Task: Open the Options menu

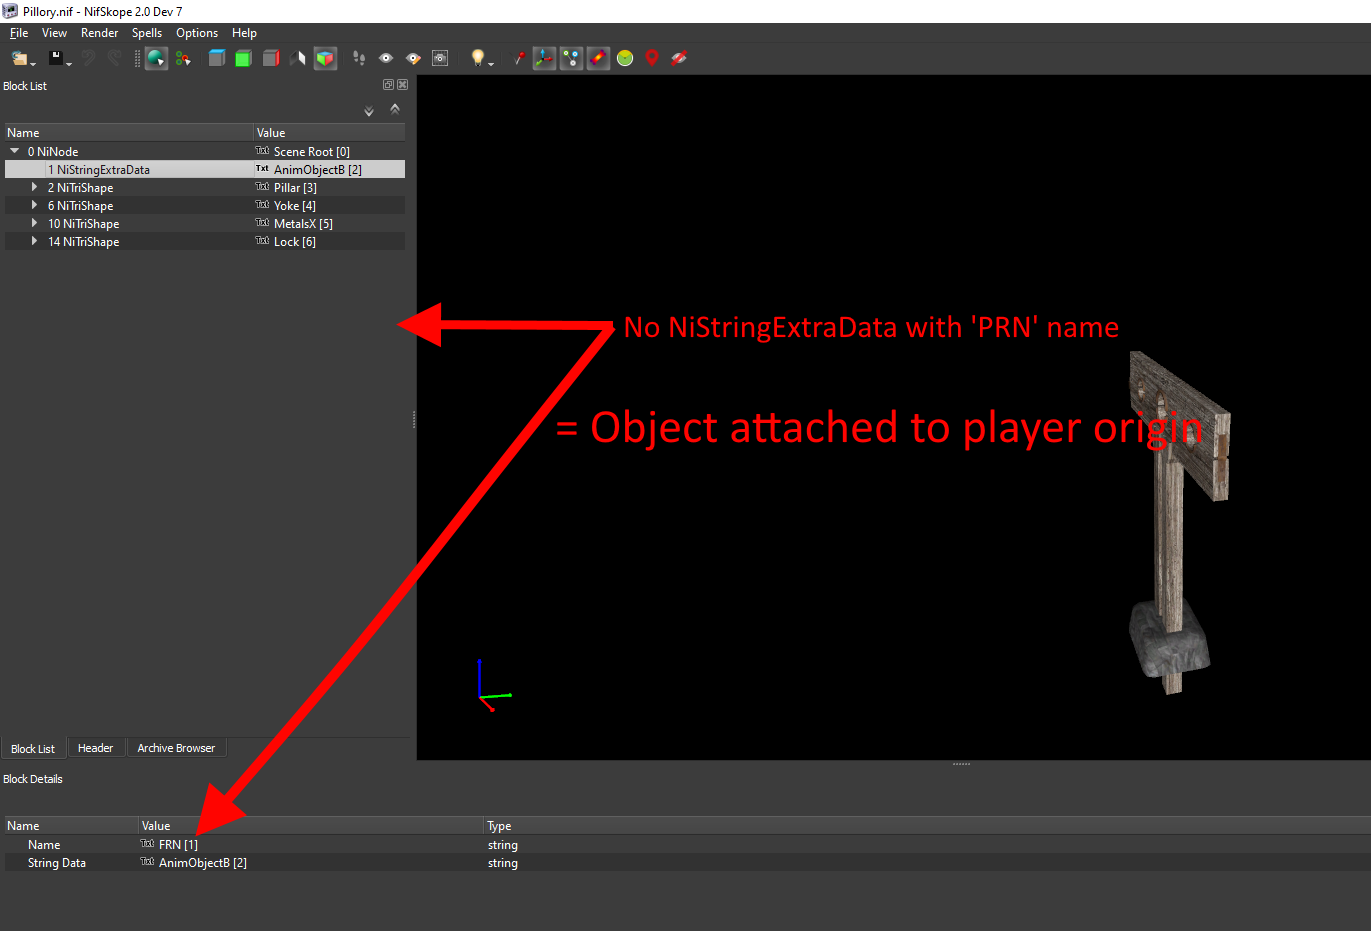Action: [197, 33]
